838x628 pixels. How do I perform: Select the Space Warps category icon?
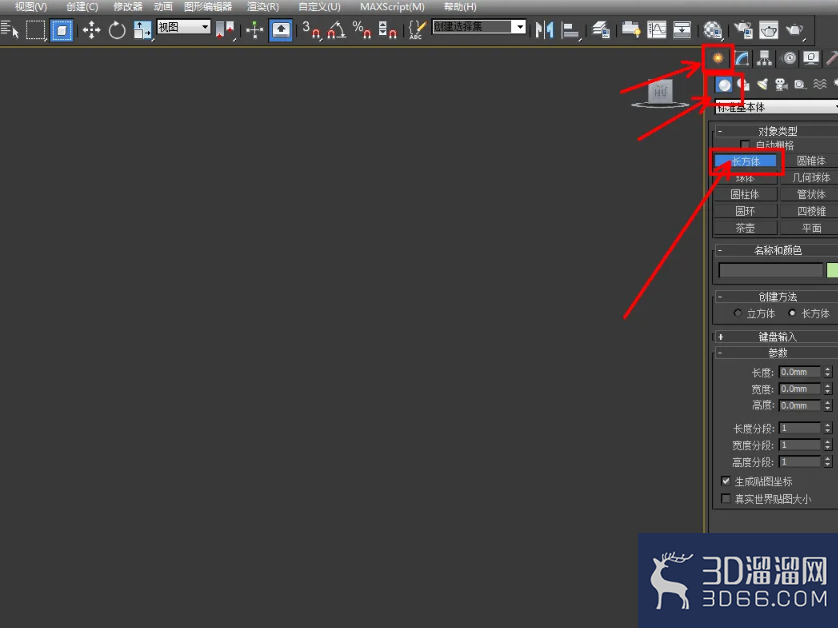click(820, 84)
